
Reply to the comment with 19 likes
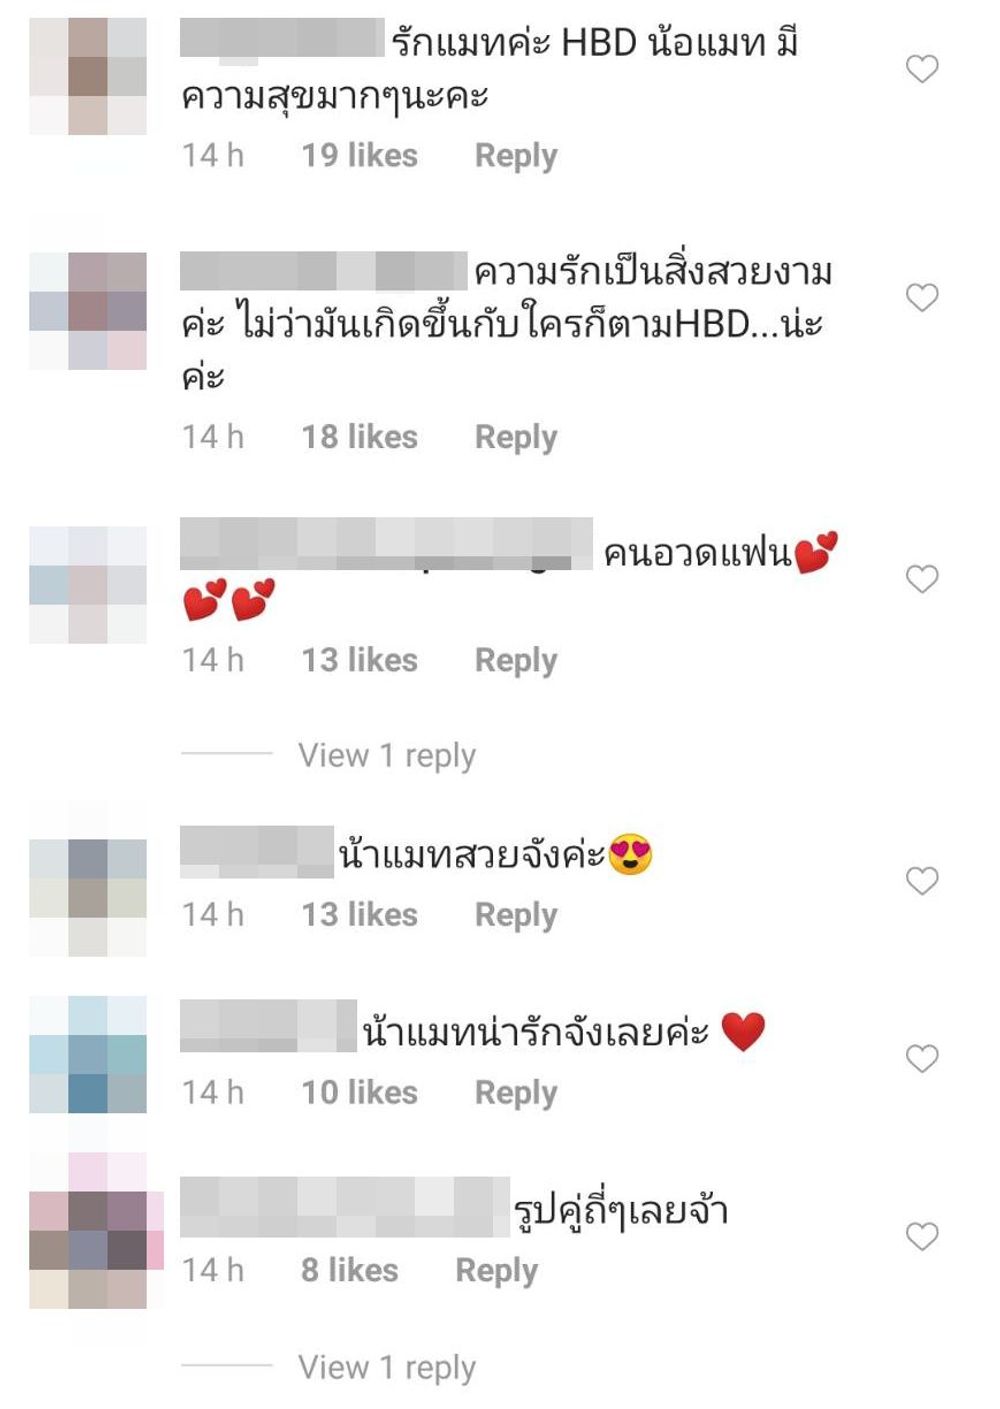[x=516, y=156]
